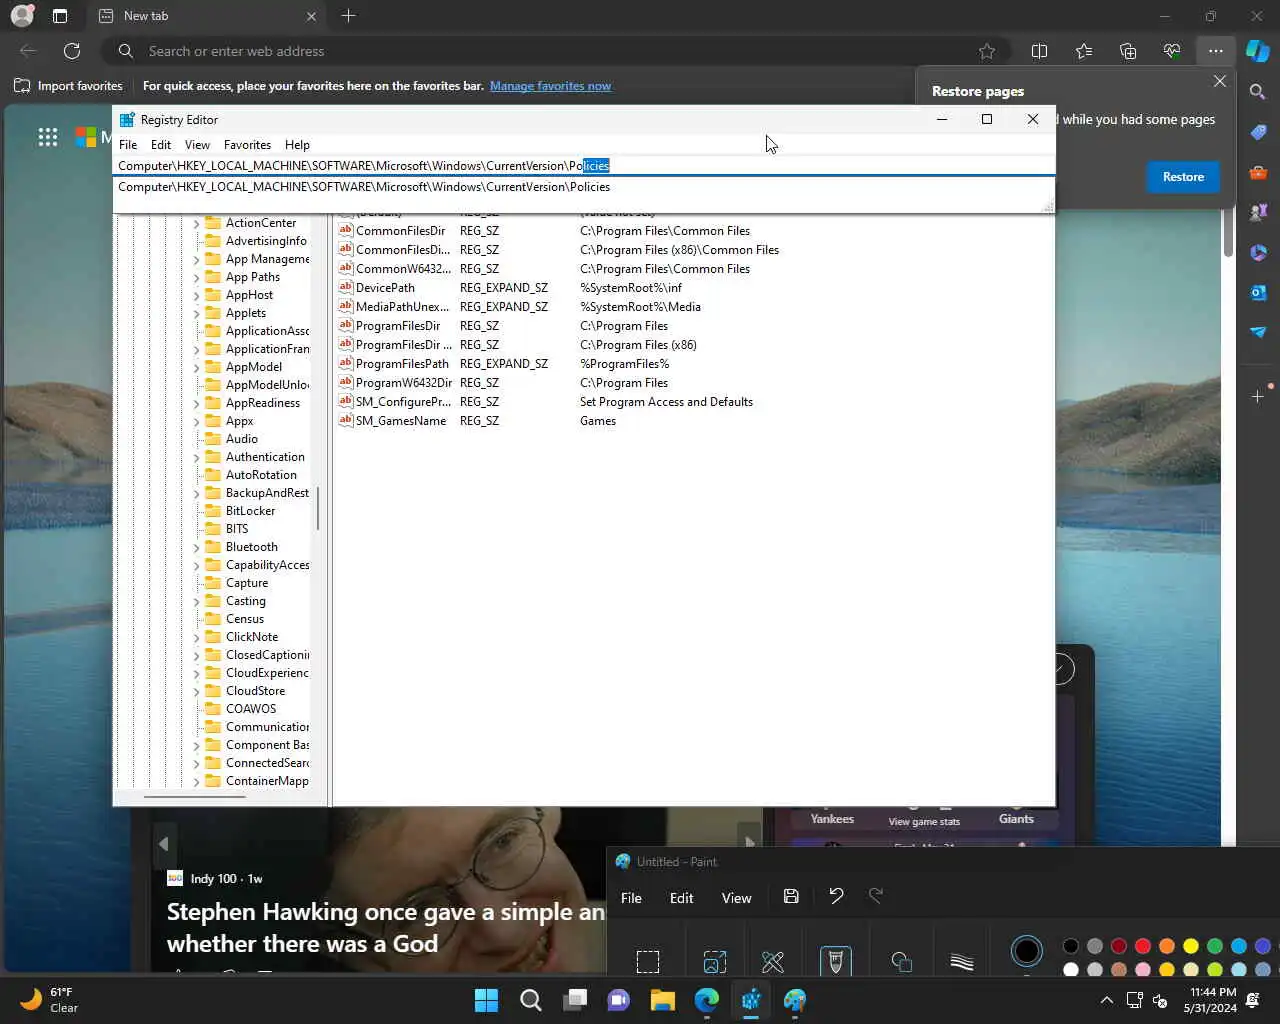Viewport: 1280px width, 1024px height.
Task: Open Registry Editor View menu
Action: tap(197, 145)
